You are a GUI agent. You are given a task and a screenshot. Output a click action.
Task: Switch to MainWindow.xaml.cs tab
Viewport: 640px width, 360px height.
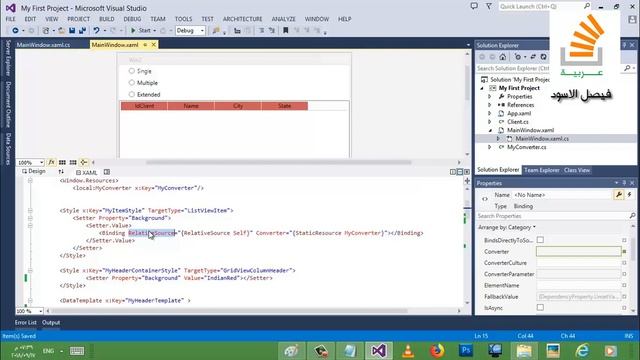[x=43, y=45]
